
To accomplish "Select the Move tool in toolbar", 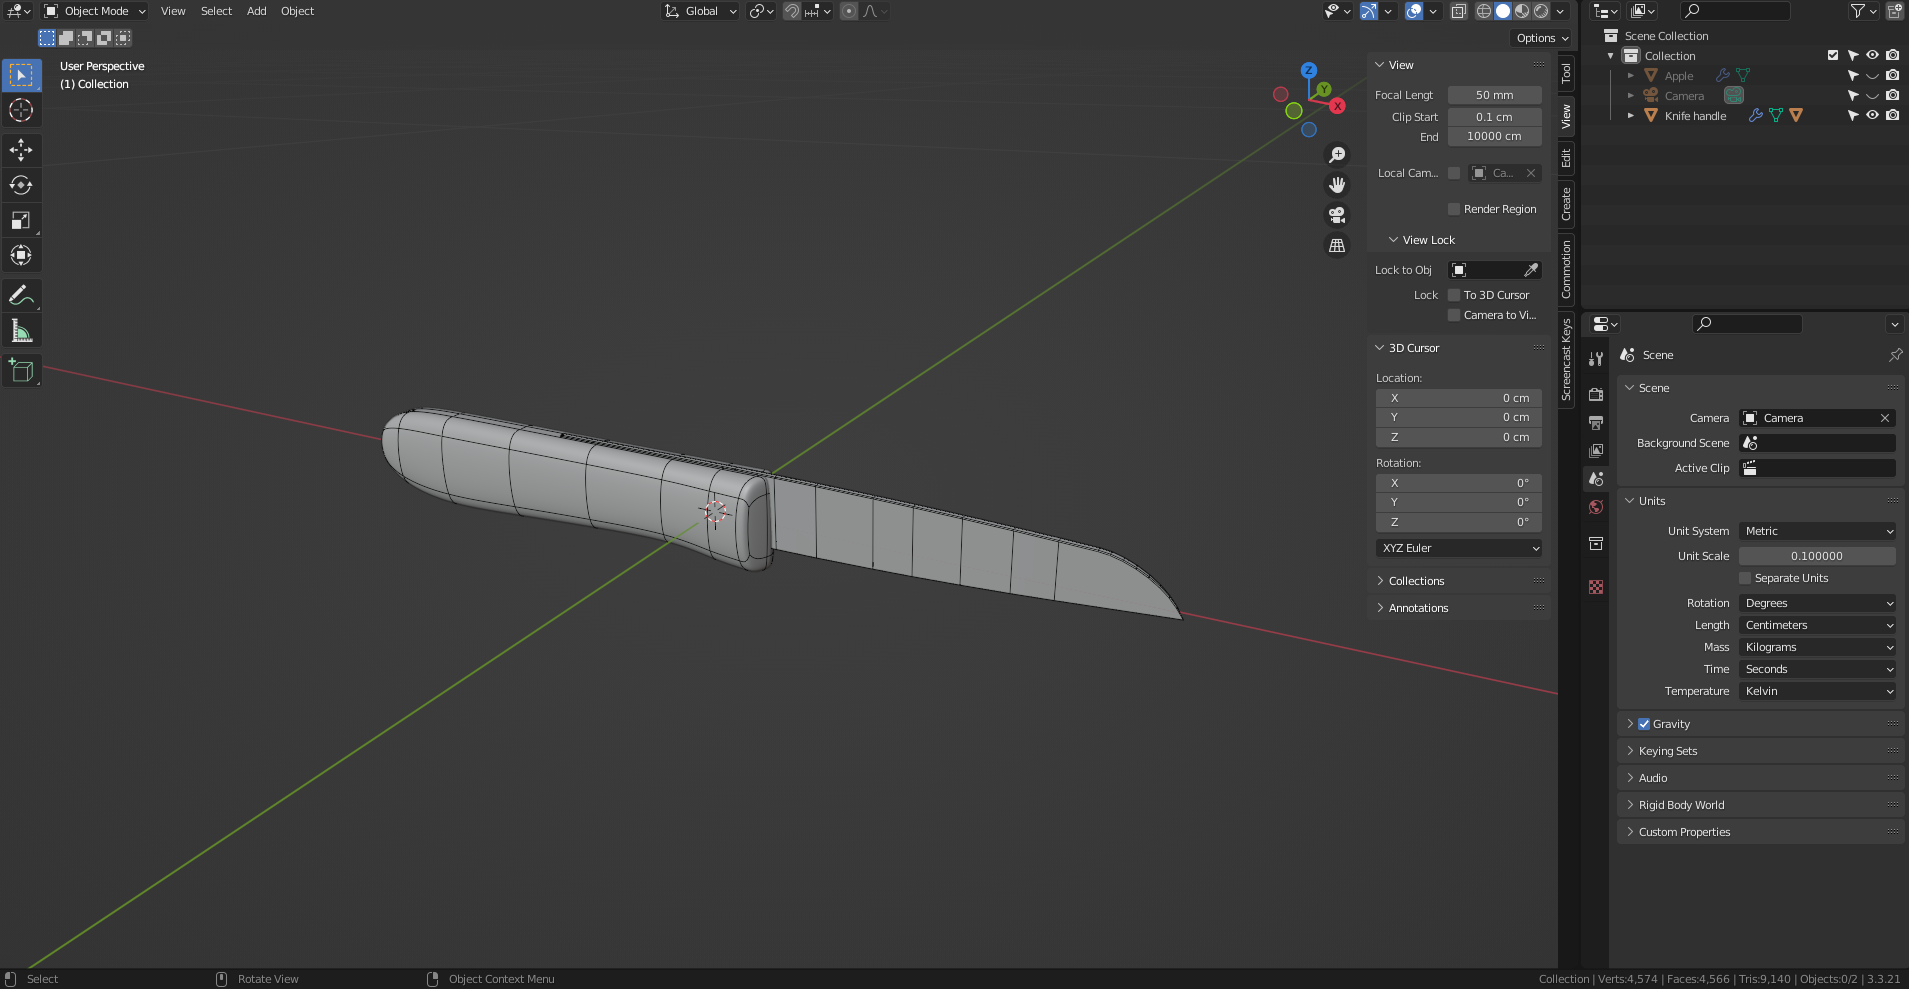I will [x=21, y=150].
